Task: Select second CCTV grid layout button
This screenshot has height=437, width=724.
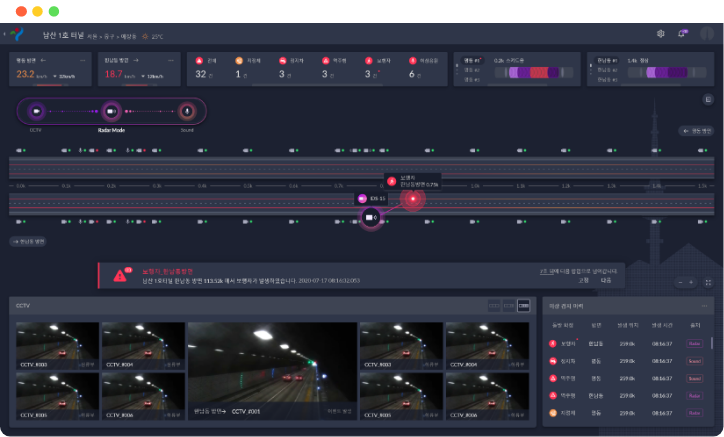Action: [x=509, y=306]
